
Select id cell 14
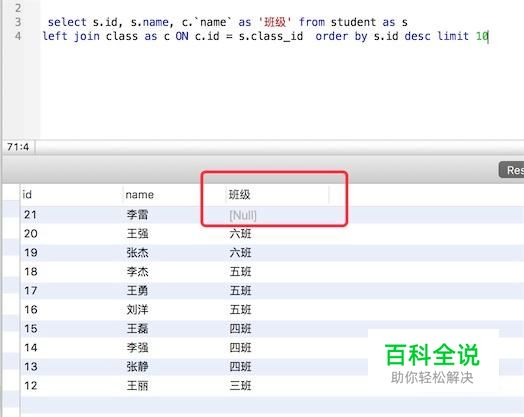pos(30,348)
